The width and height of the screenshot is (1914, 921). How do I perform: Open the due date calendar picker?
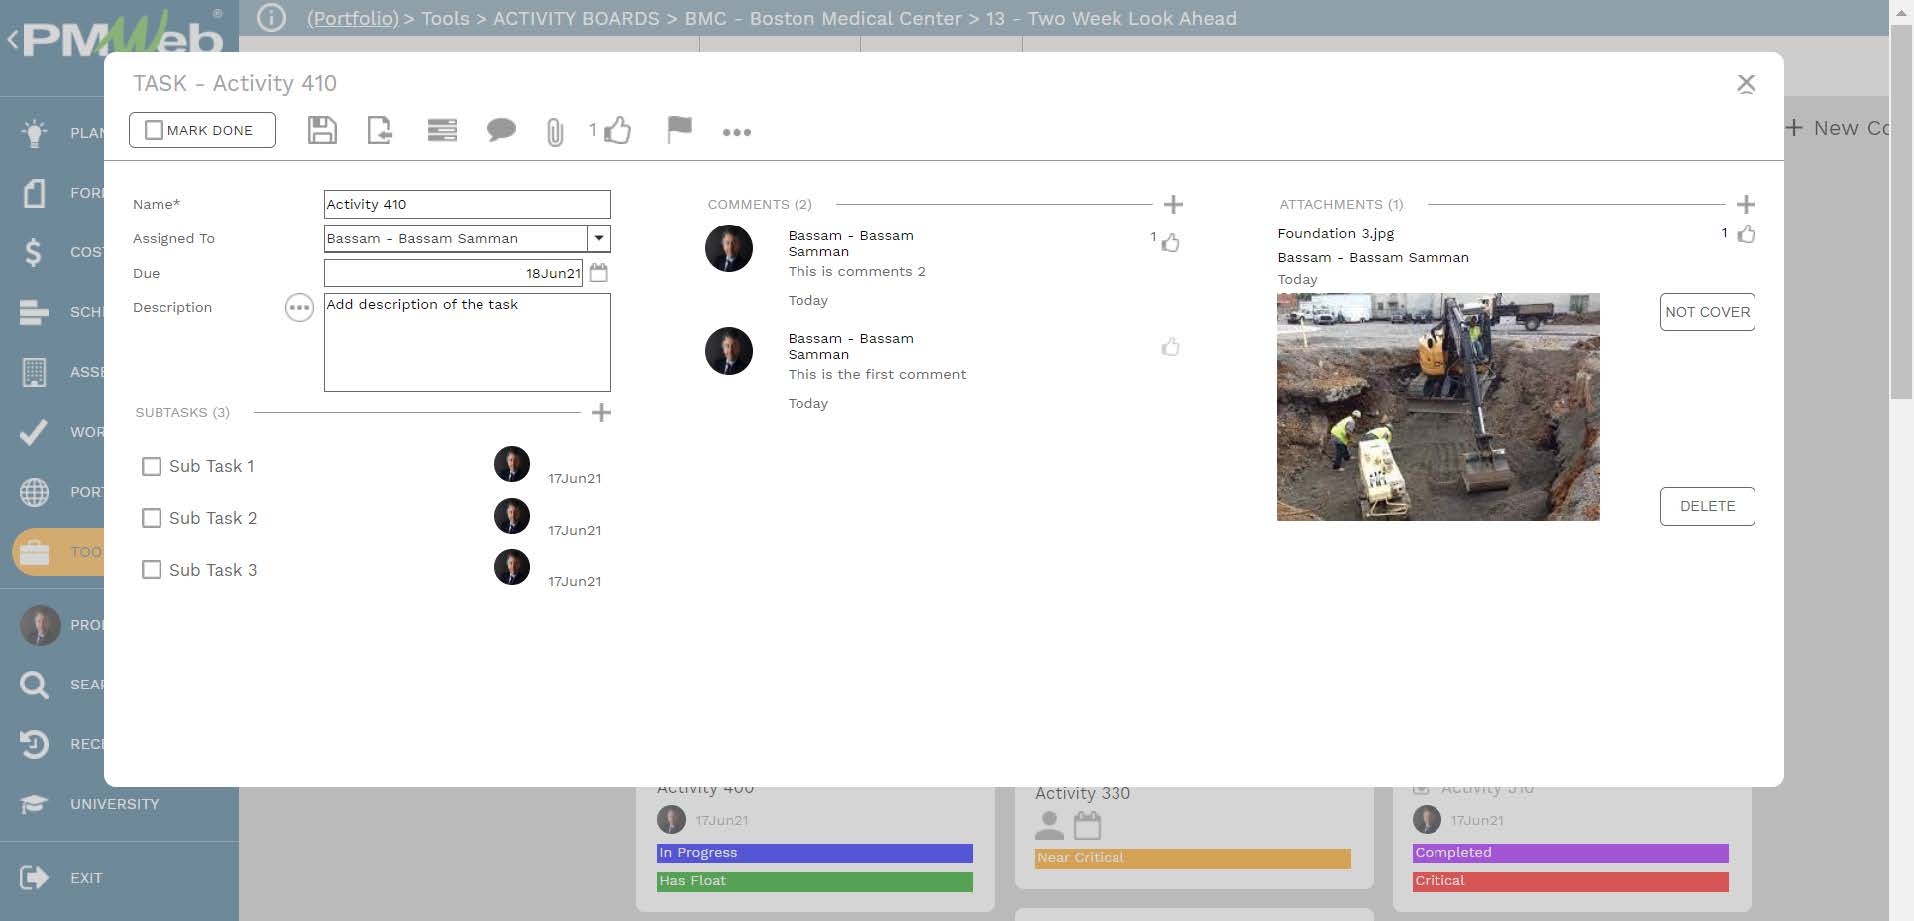pyautogui.click(x=599, y=272)
